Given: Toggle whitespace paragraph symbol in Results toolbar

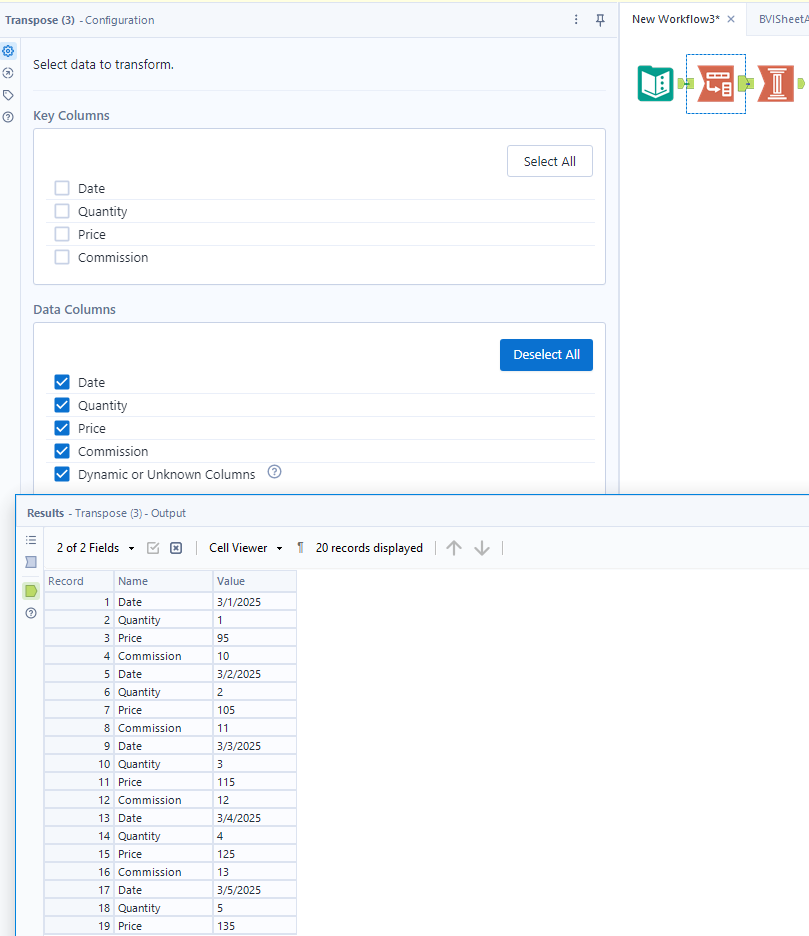Looking at the screenshot, I should [300, 548].
